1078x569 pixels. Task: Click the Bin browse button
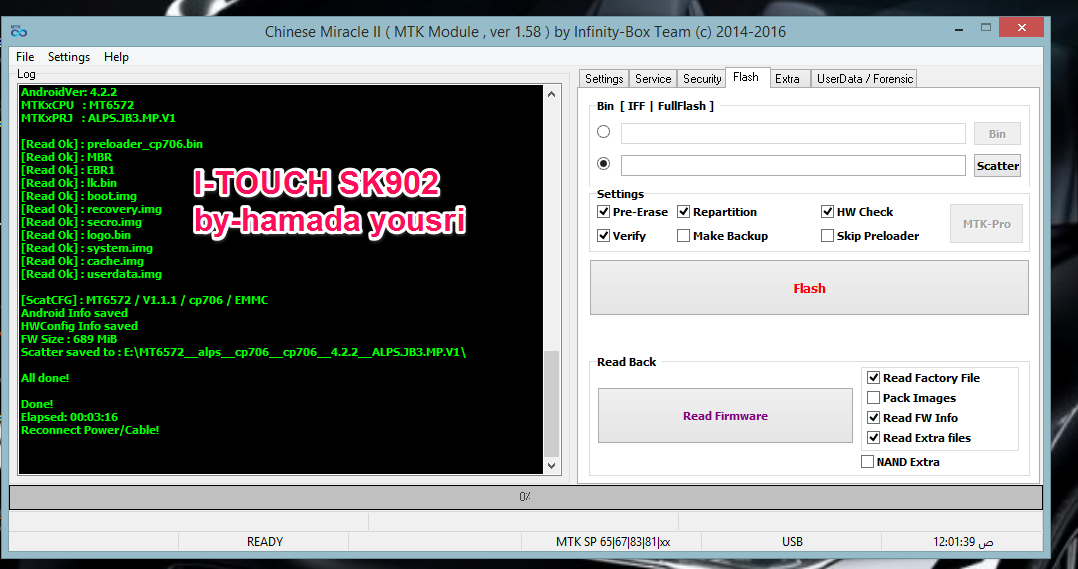click(997, 134)
